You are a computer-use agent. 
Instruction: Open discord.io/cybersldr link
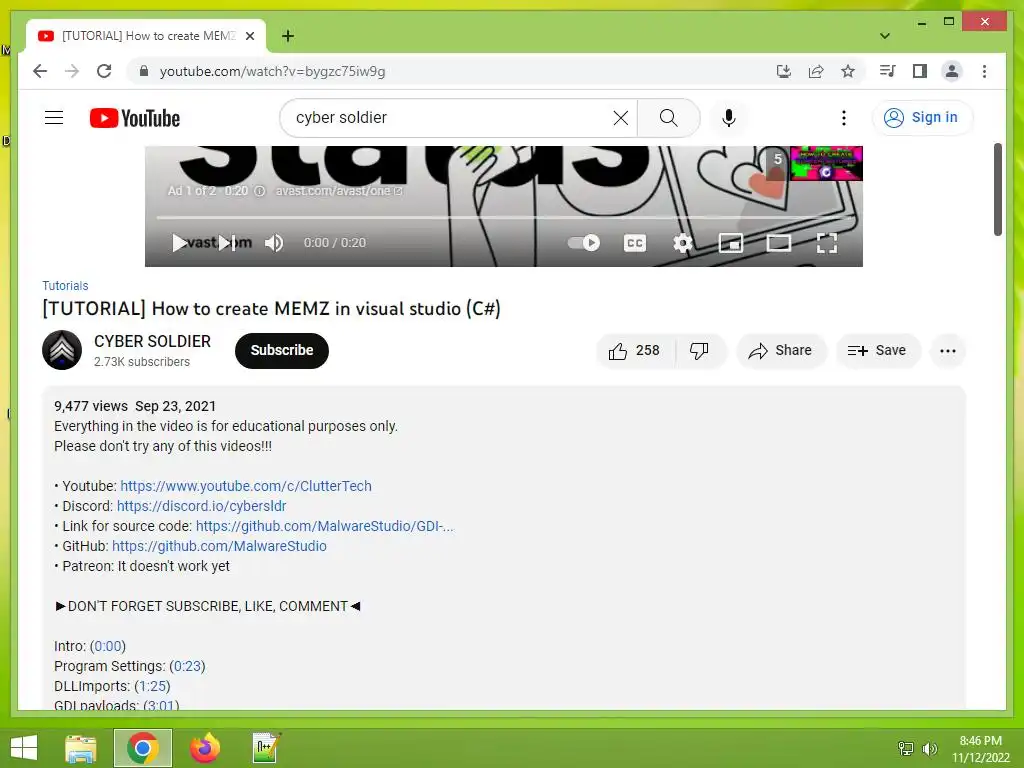[x=201, y=506]
